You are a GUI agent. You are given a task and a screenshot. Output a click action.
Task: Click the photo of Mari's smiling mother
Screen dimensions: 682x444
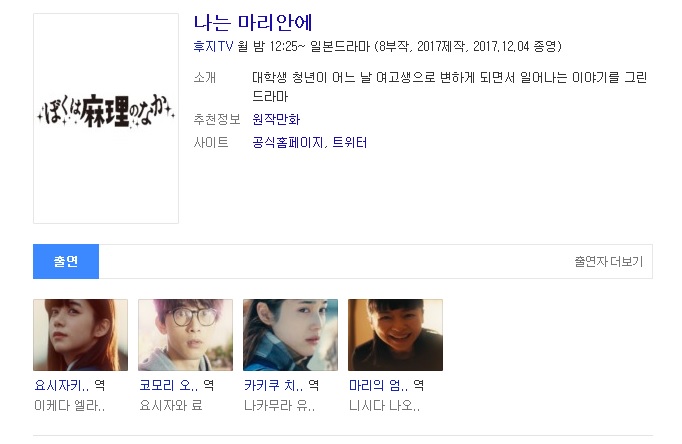click(395, 335)
